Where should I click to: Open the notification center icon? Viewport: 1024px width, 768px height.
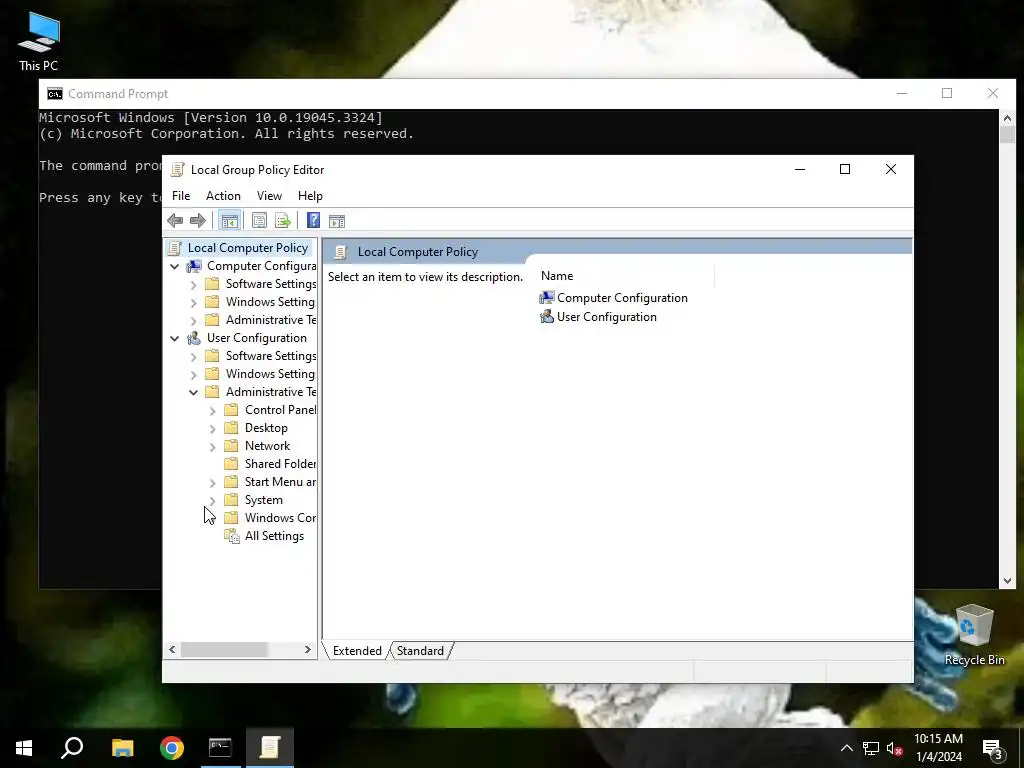pyautogui.click(x=993, y=748)
